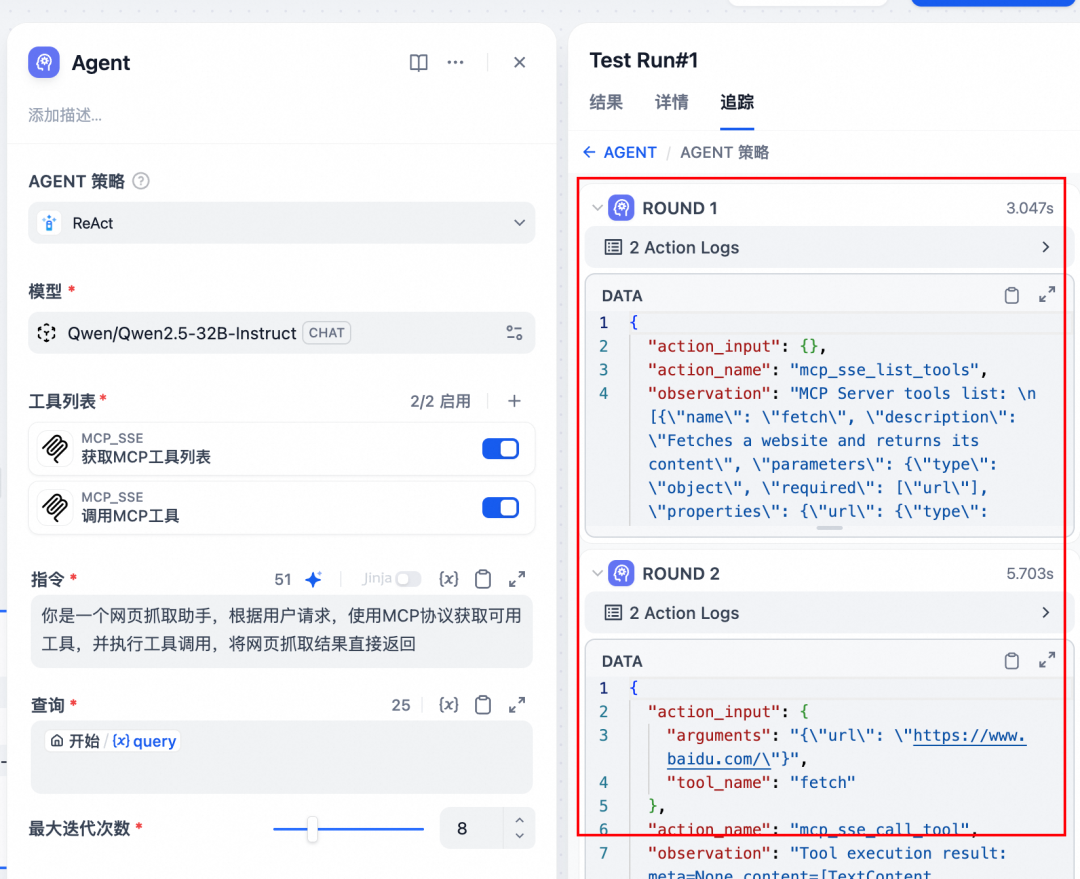Collapse the ROUND 1 section chevron

click(x=597, y=207)
